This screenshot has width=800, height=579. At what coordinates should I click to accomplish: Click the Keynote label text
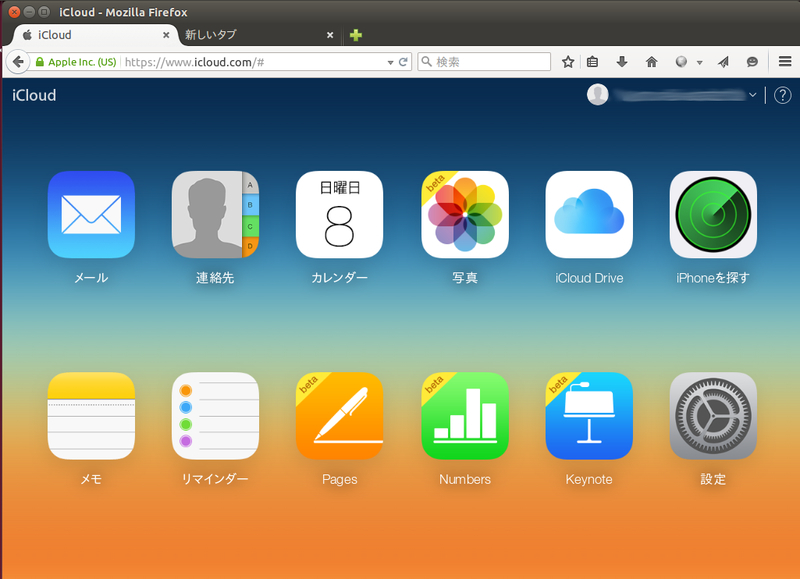589,480
